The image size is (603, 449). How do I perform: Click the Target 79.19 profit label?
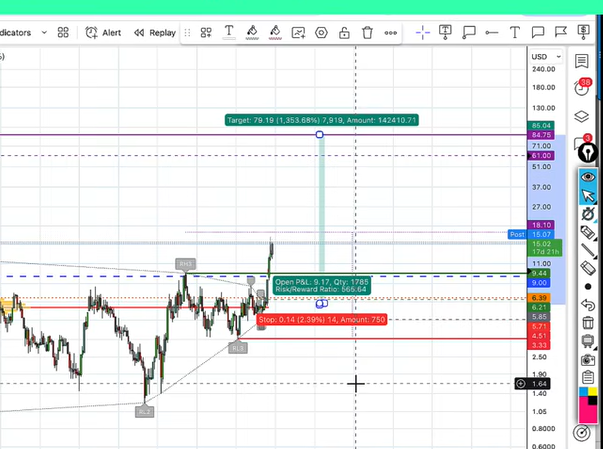click(x=321, y=120)
